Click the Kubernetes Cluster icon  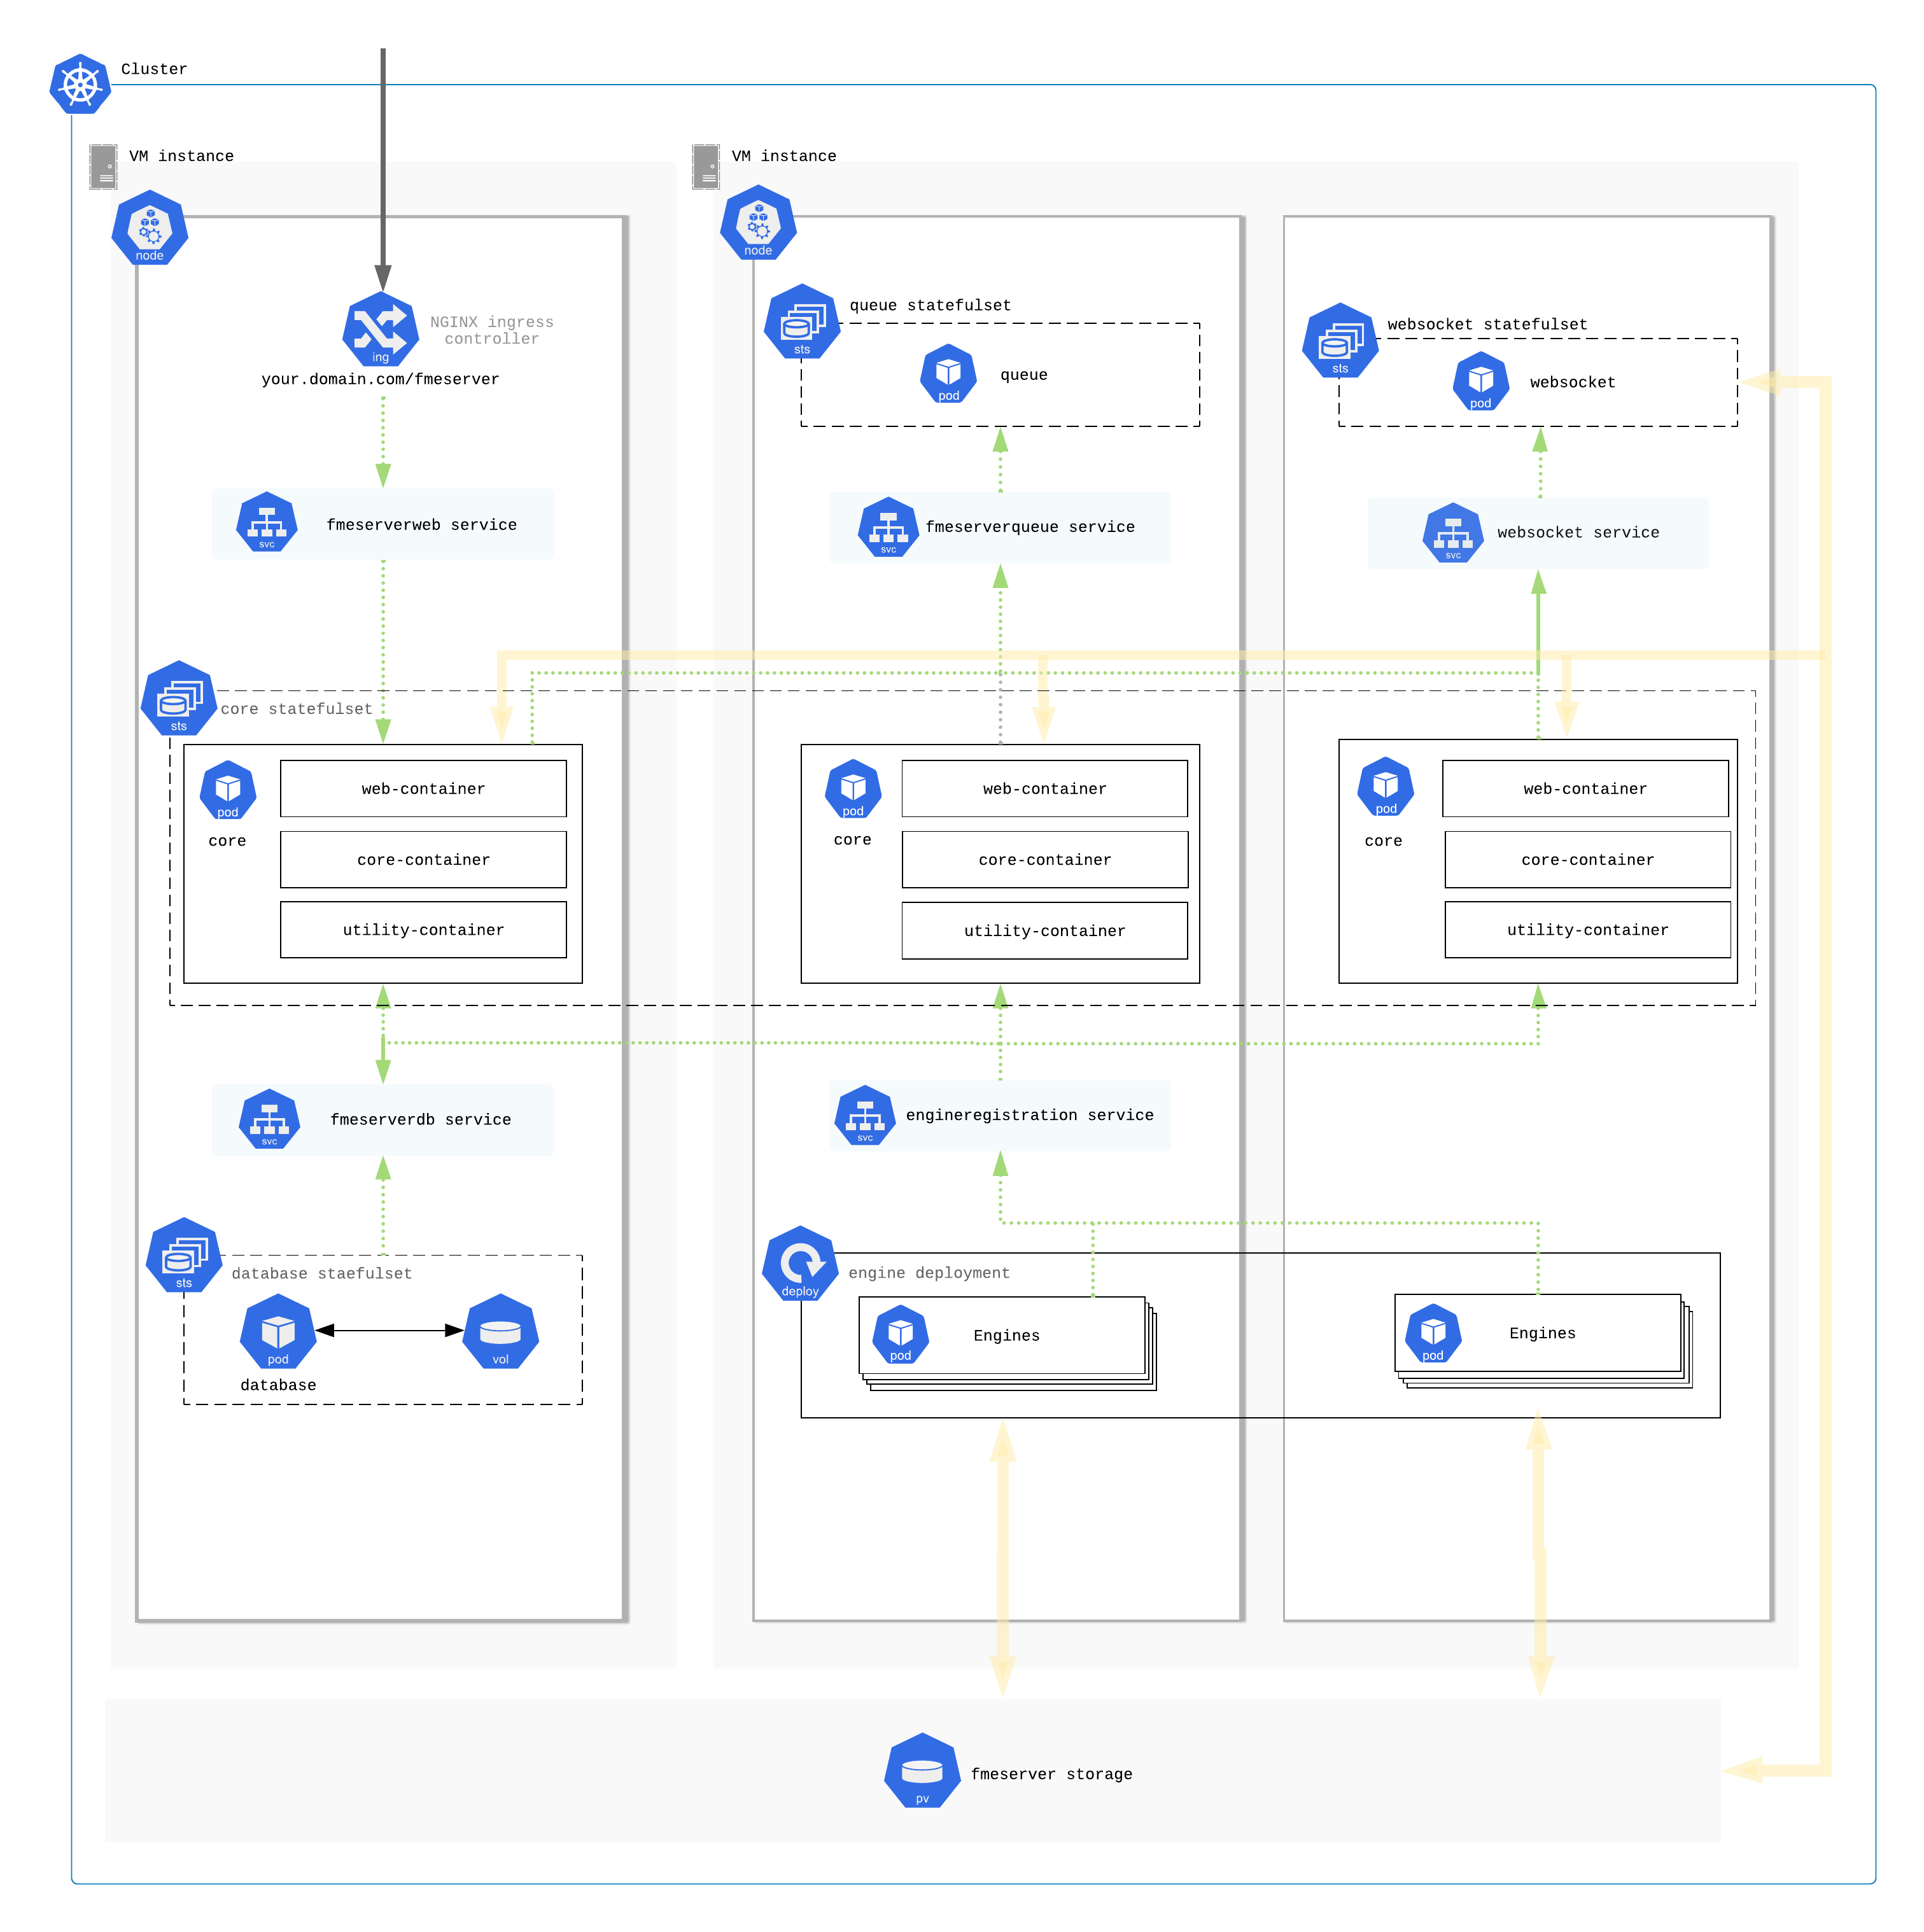click(80, 84)
